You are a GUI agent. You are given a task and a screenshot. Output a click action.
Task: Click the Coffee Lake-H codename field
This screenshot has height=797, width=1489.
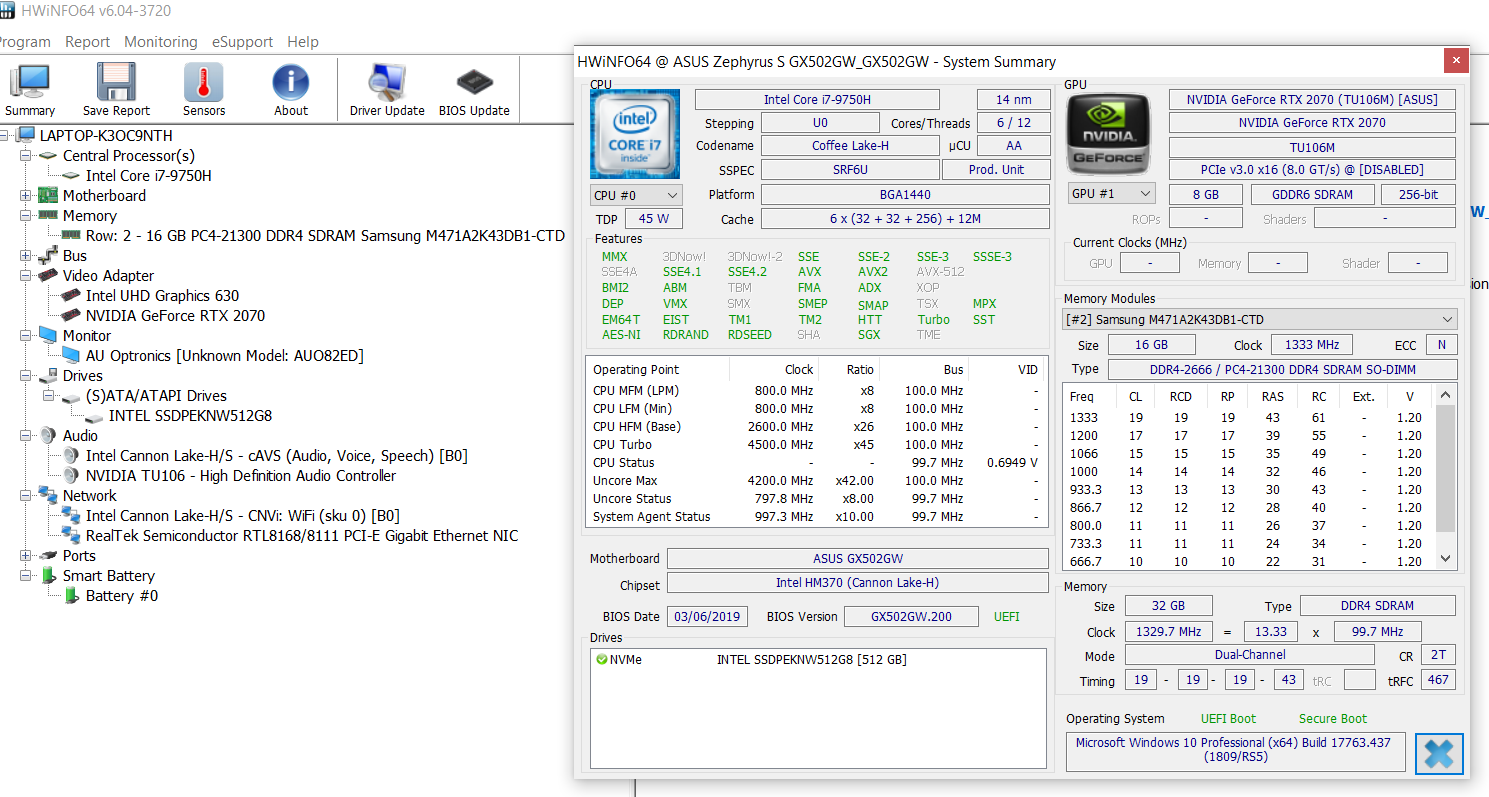(x=850, y=146)
